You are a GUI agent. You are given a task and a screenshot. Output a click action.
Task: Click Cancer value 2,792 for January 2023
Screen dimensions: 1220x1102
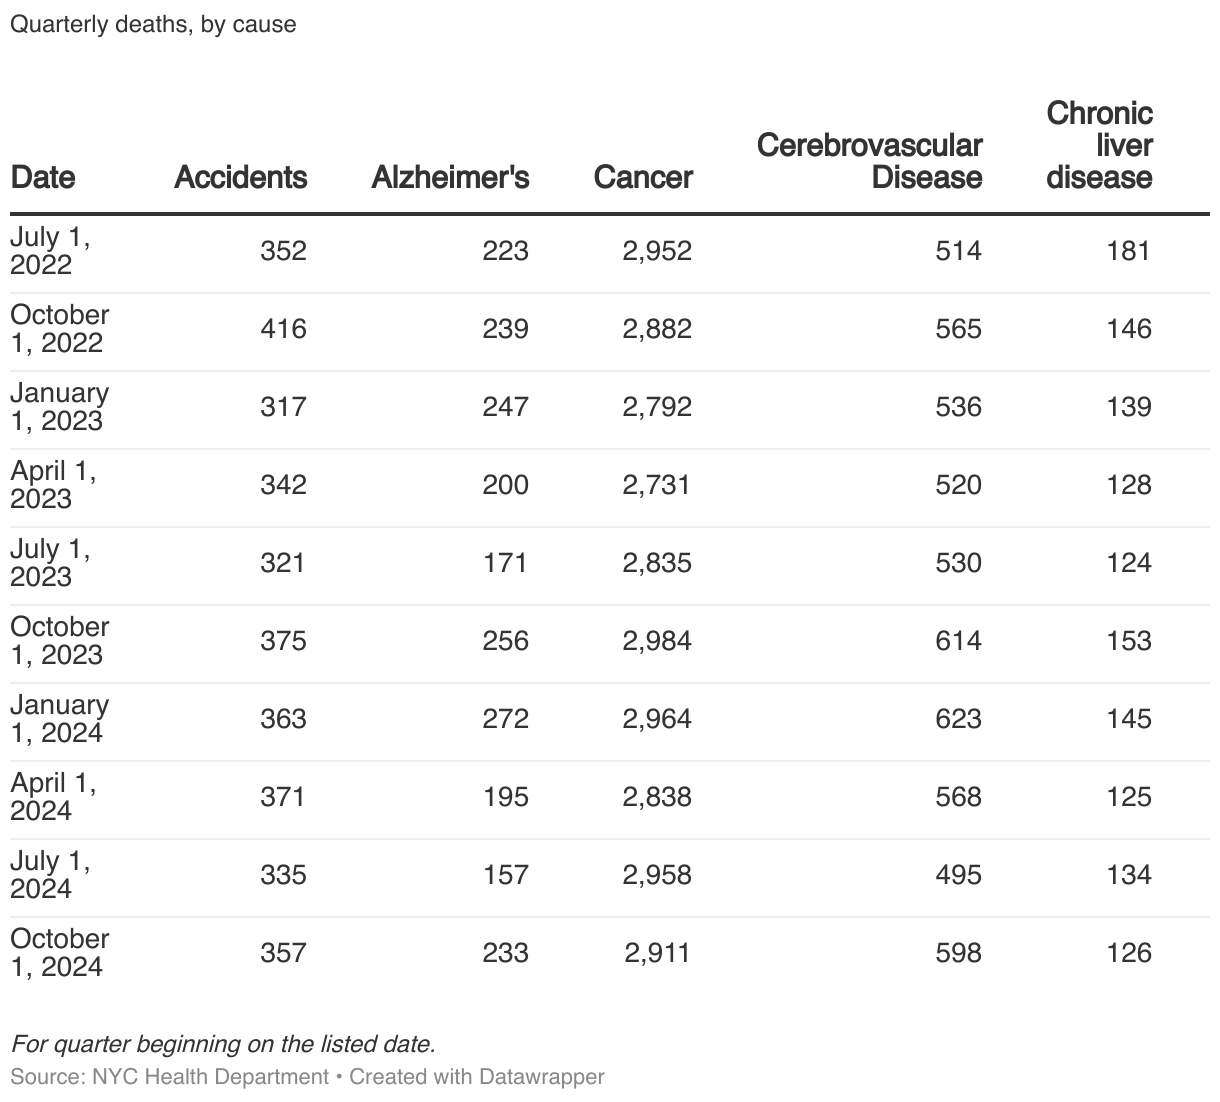point(657,407)
